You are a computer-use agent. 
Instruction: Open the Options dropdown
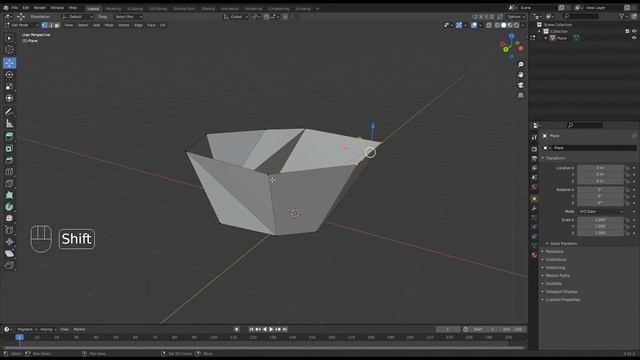point(516,17)
